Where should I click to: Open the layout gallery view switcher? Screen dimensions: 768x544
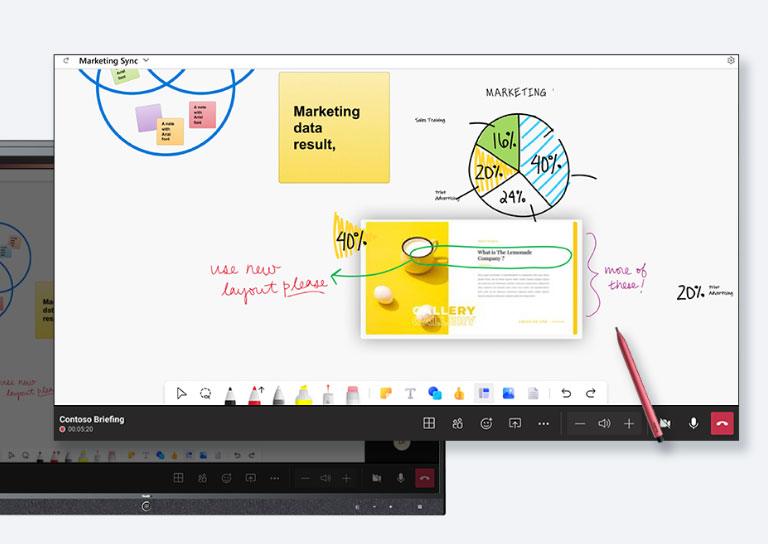click(x=429, y=423)
